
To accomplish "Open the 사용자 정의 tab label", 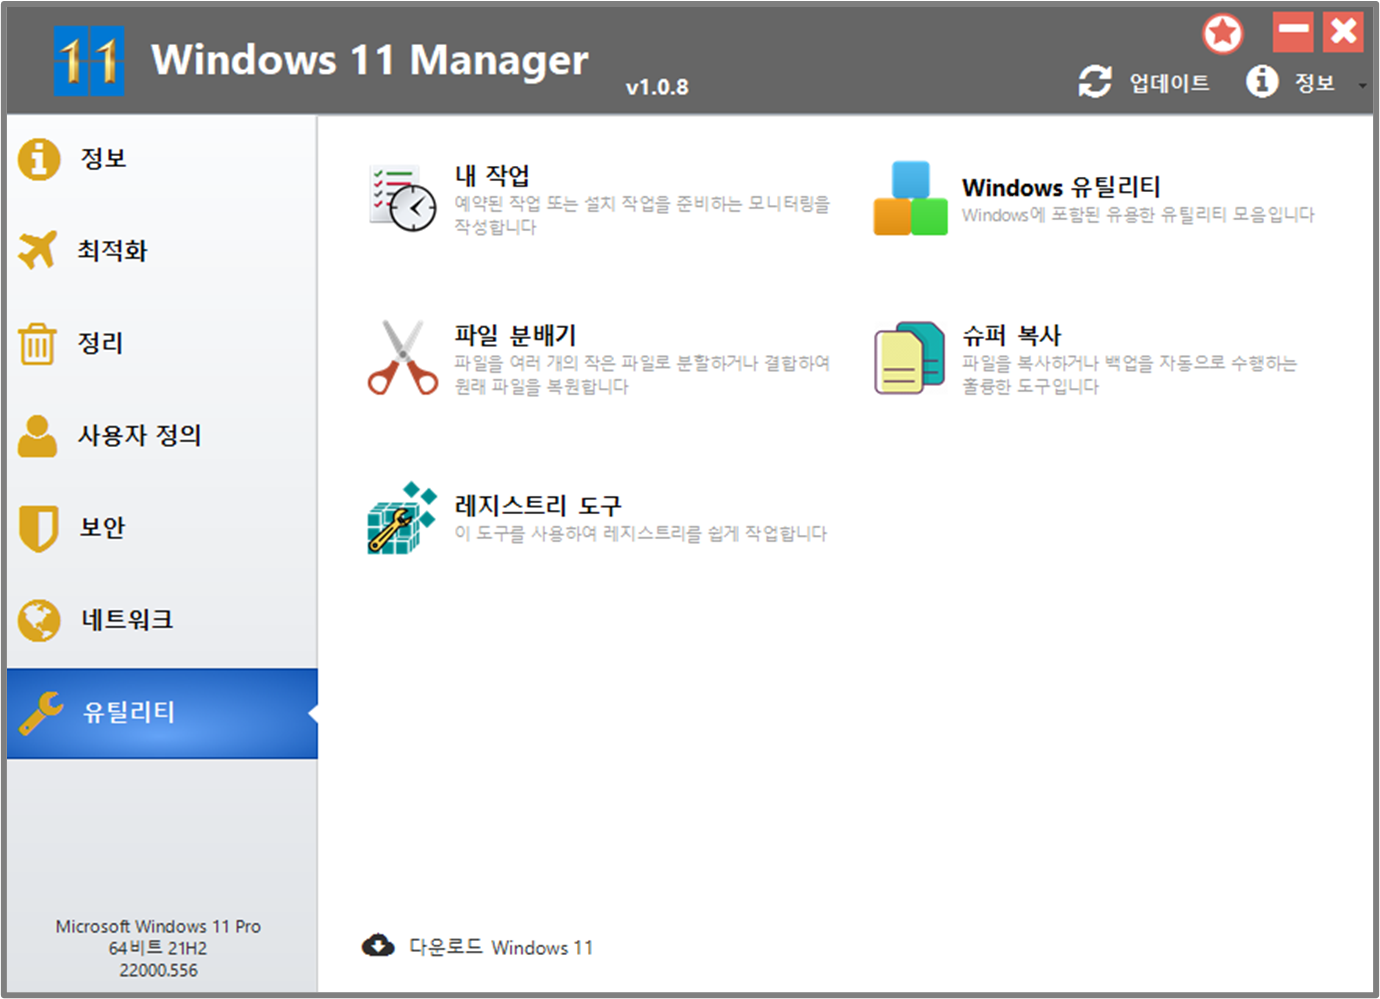I will click(x=140, y=435).
